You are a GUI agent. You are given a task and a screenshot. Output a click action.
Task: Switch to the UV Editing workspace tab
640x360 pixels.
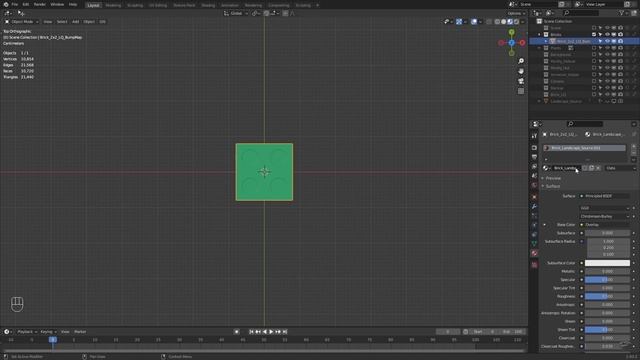pos(158,5)
